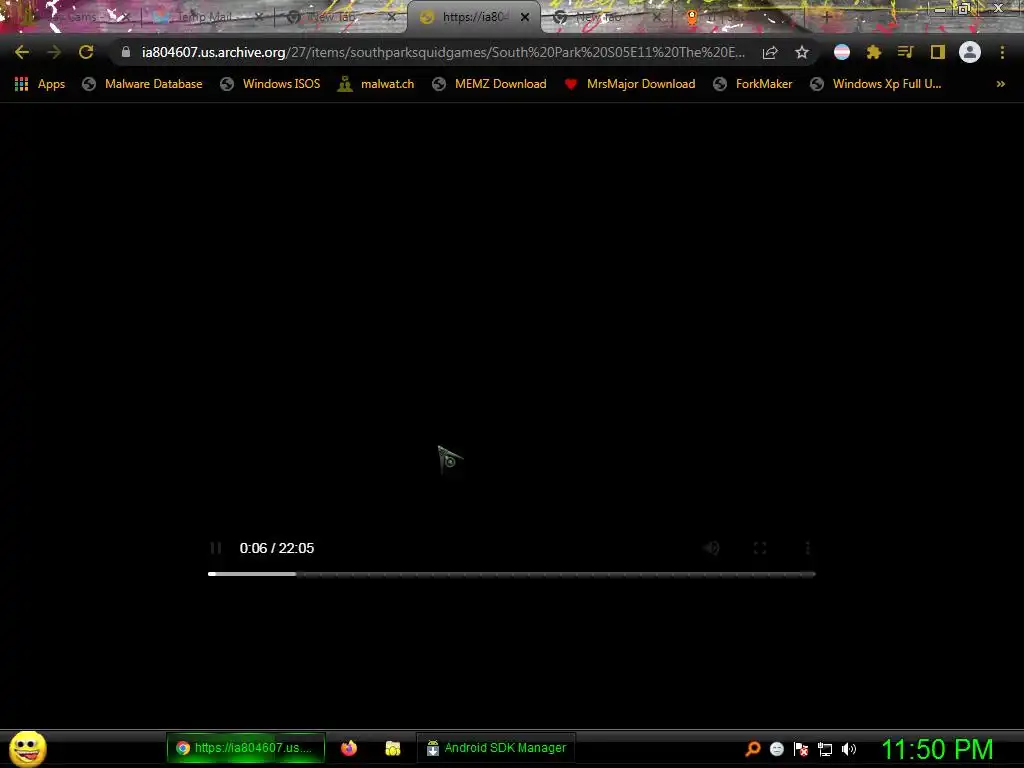Image resolution: width=1024 pixels, height=768 pixels.
Task: Switch to the tab with orange icon
Action: pos(738,17)
